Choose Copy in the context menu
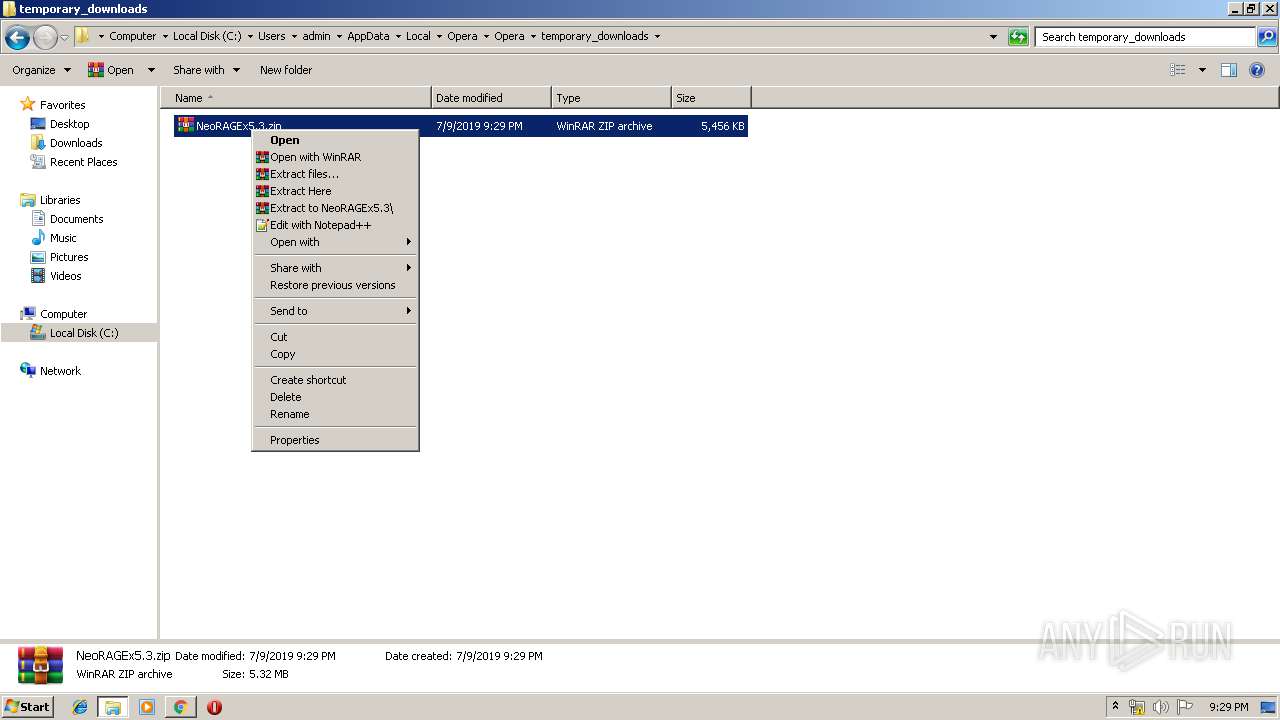 pos(335,354)
